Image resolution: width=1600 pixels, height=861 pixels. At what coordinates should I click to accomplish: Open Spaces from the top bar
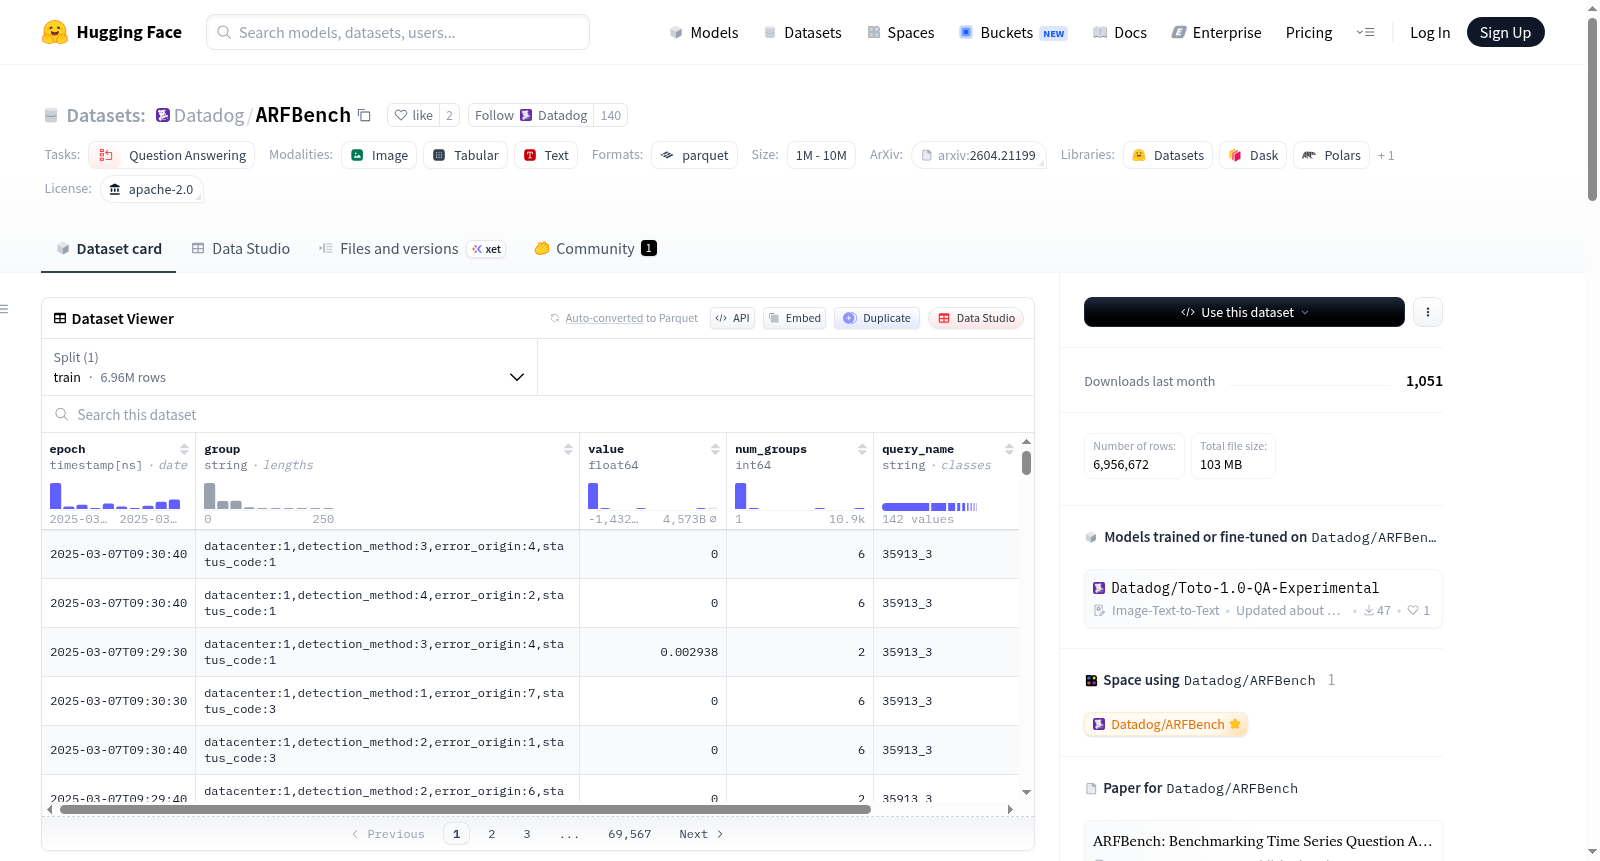pyautogui.click(x=900, y=33)
